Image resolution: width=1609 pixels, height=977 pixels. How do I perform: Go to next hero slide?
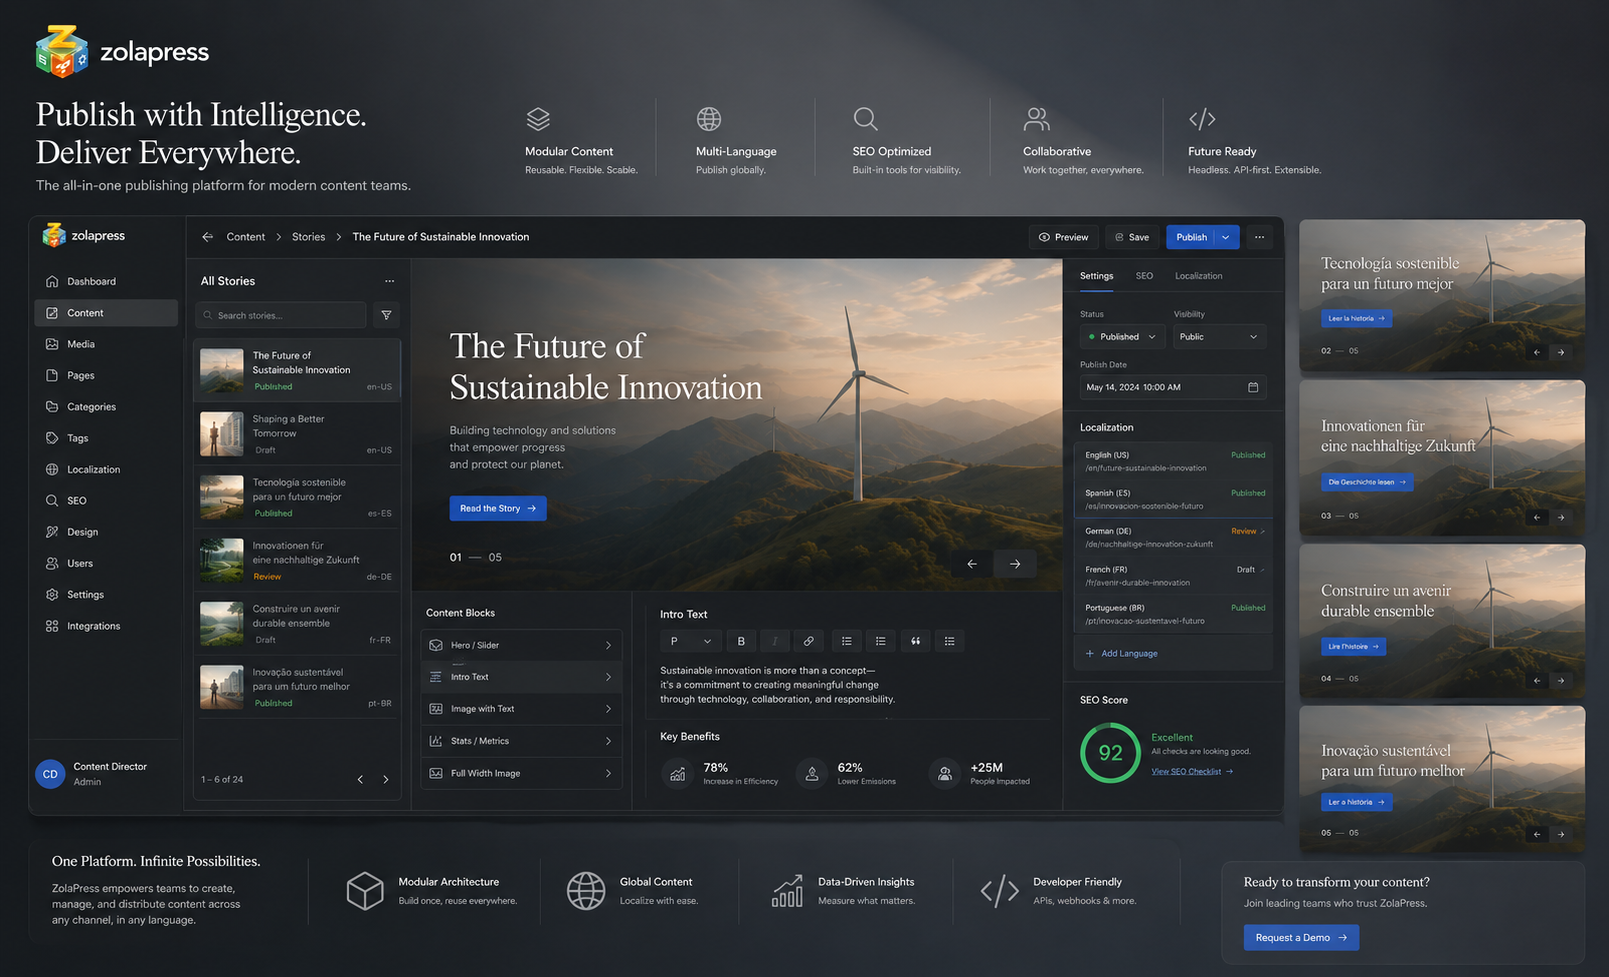1015,564
